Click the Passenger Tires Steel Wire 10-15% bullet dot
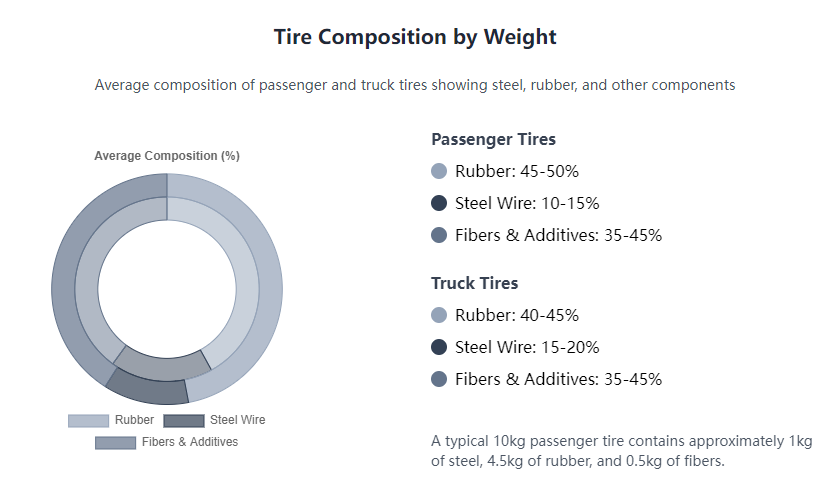The image size is (837, 484). point(439,204)
